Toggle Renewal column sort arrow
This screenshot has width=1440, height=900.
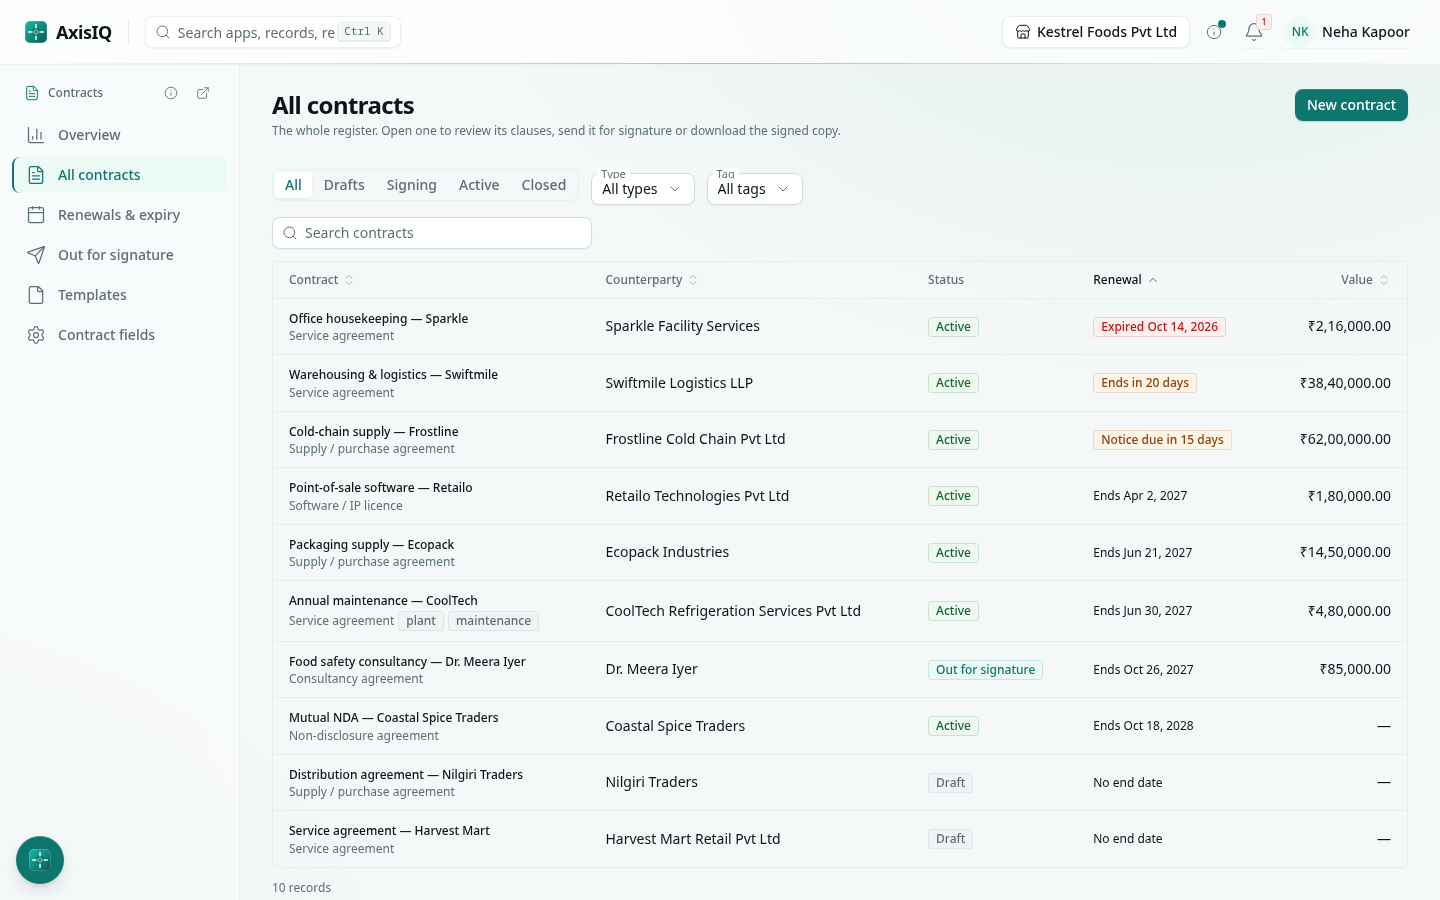point(1153,280)
